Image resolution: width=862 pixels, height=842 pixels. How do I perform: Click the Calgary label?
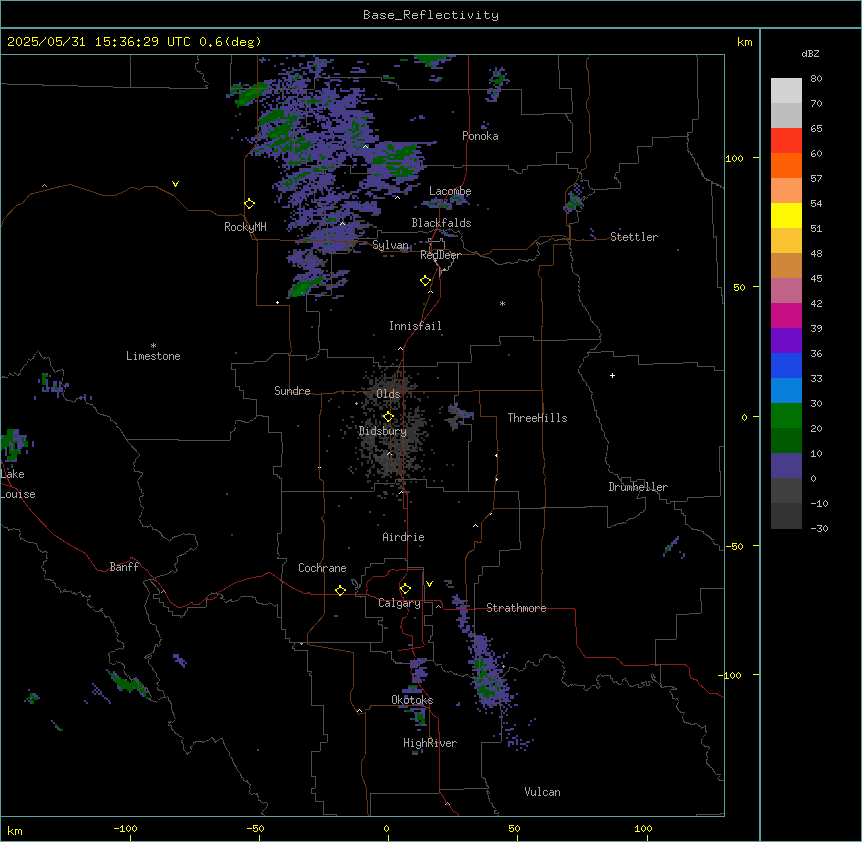point(399,603)
